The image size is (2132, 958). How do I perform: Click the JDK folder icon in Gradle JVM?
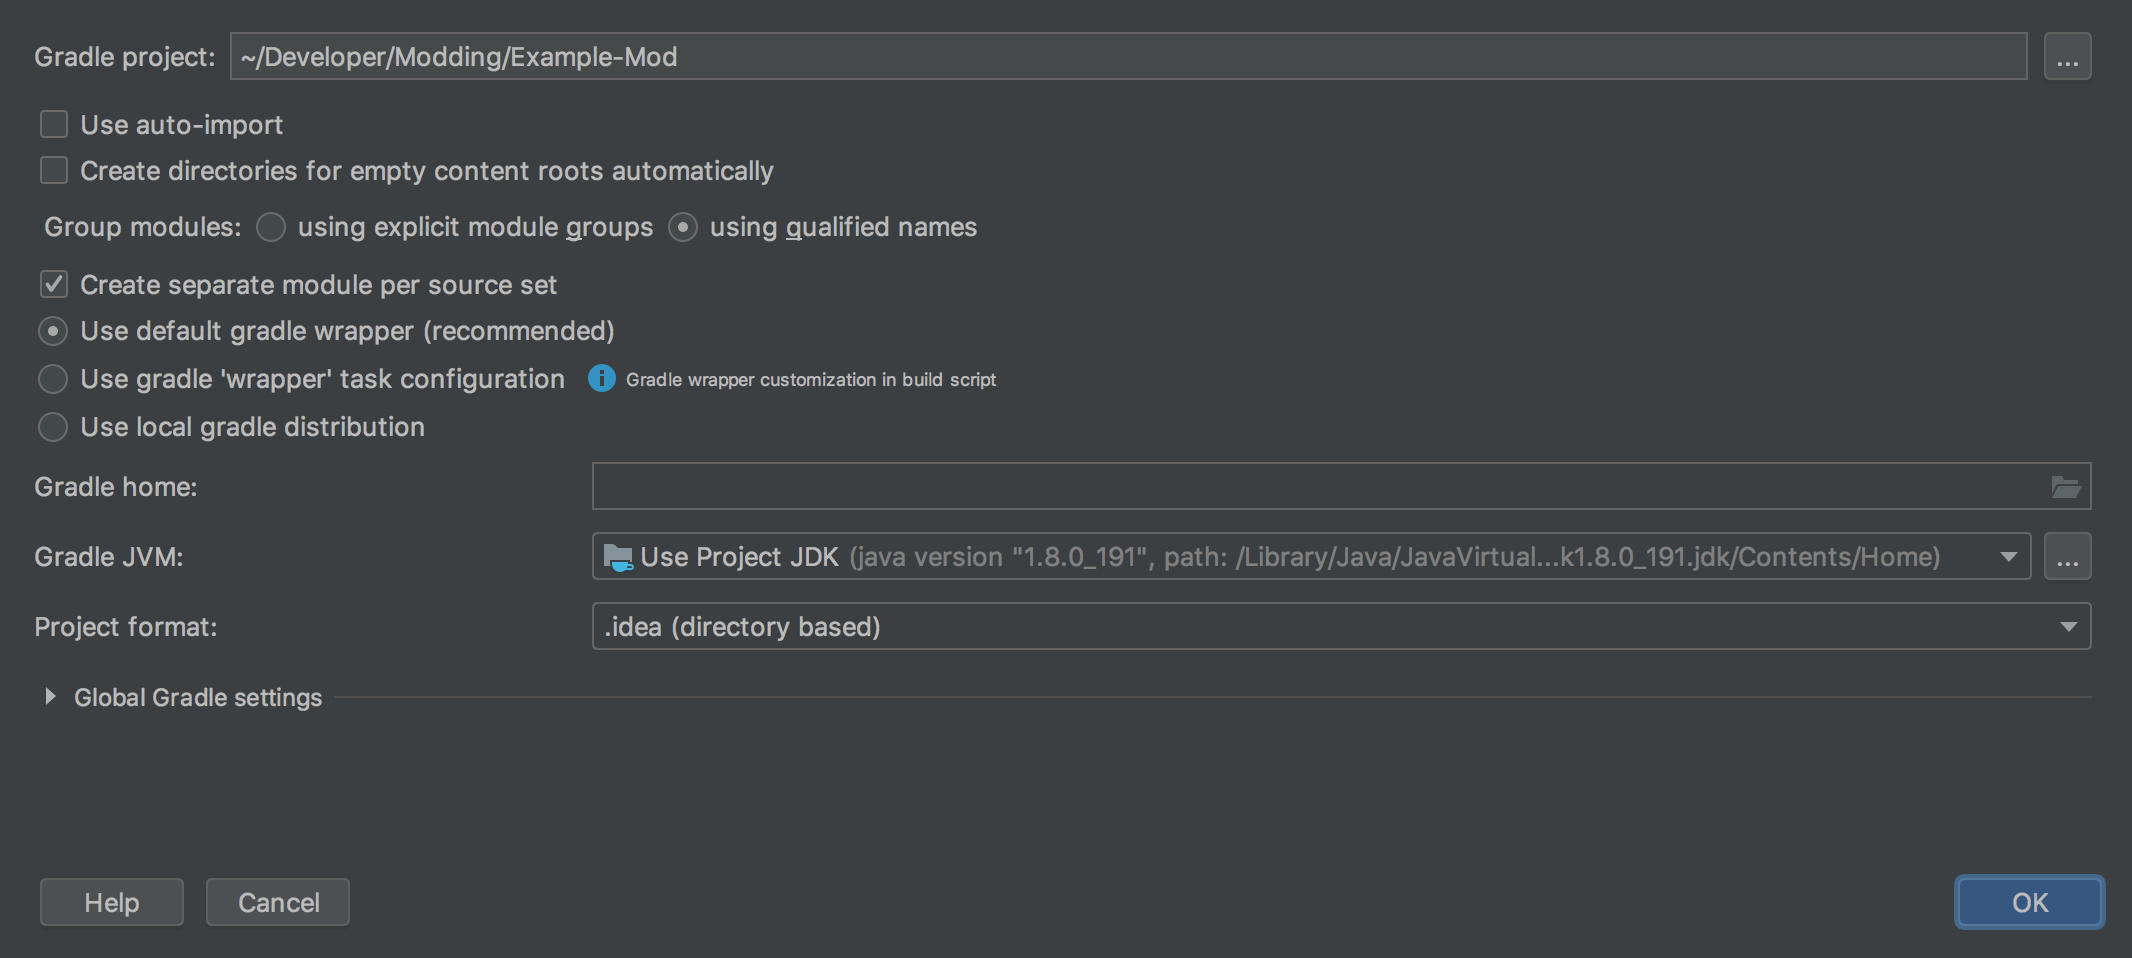click(618, 557)
